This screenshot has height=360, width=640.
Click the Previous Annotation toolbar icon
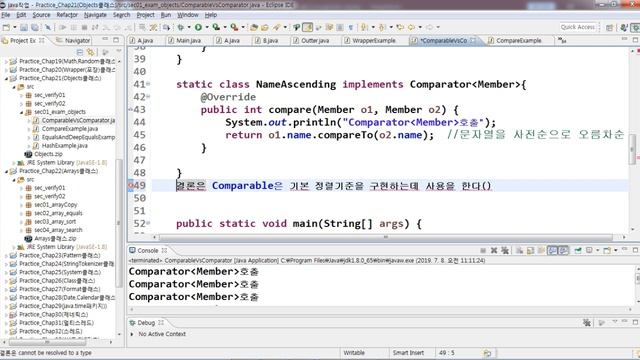pyautogui.click(x=382, y=27)
